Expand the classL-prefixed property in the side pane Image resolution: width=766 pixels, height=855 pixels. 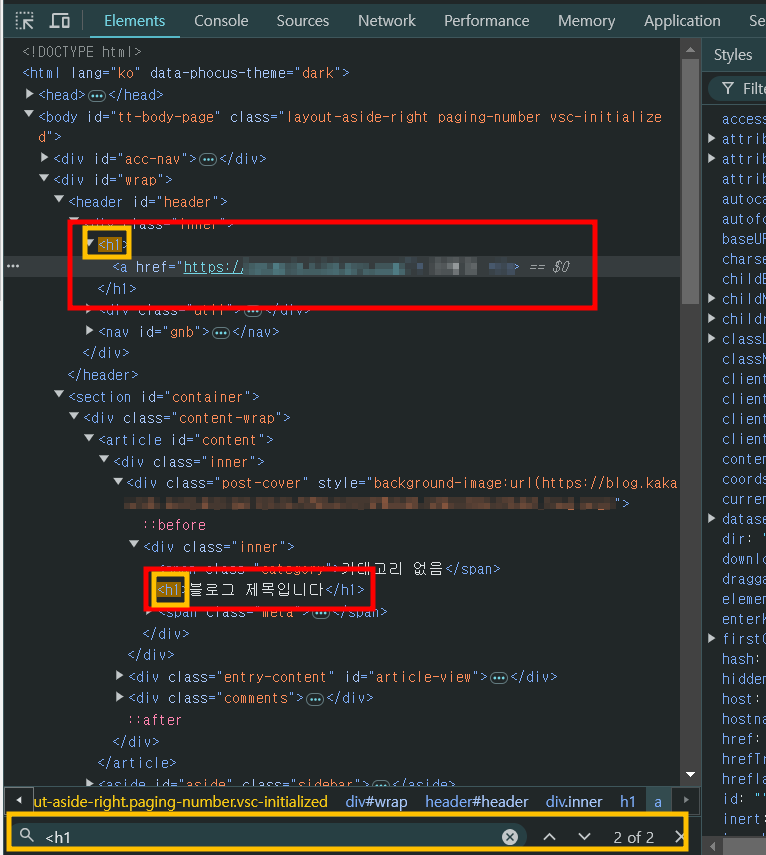point(712,338)
